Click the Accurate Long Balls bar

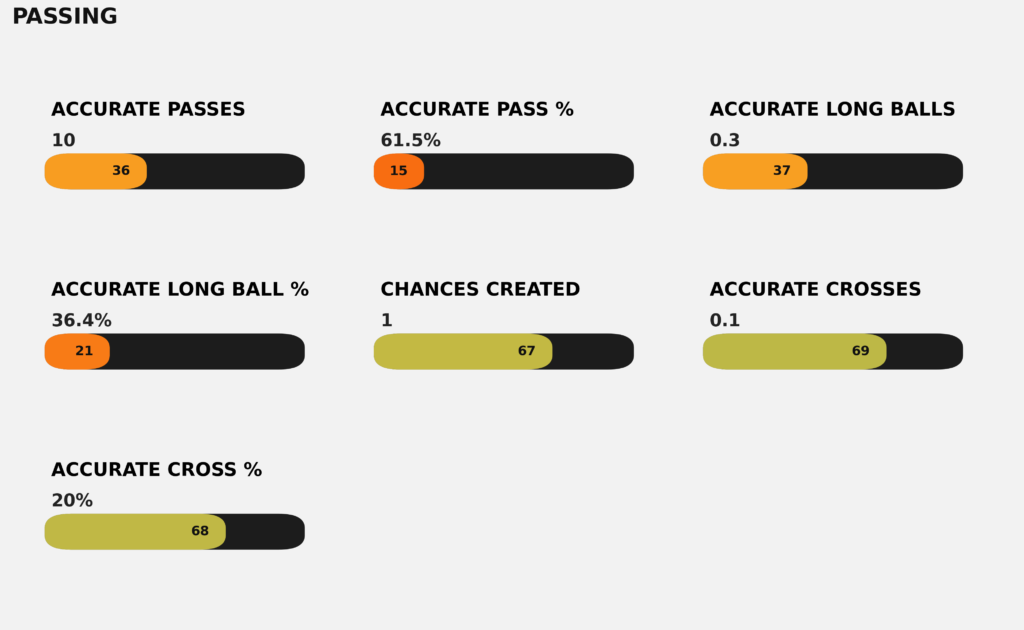point(833,171)
